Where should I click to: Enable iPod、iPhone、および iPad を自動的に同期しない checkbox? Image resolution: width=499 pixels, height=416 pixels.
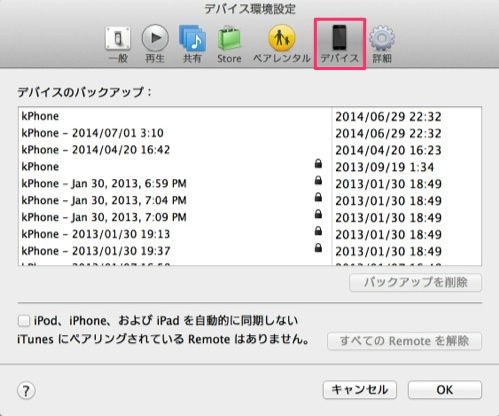pyautogui.click(x=24, y=321)
